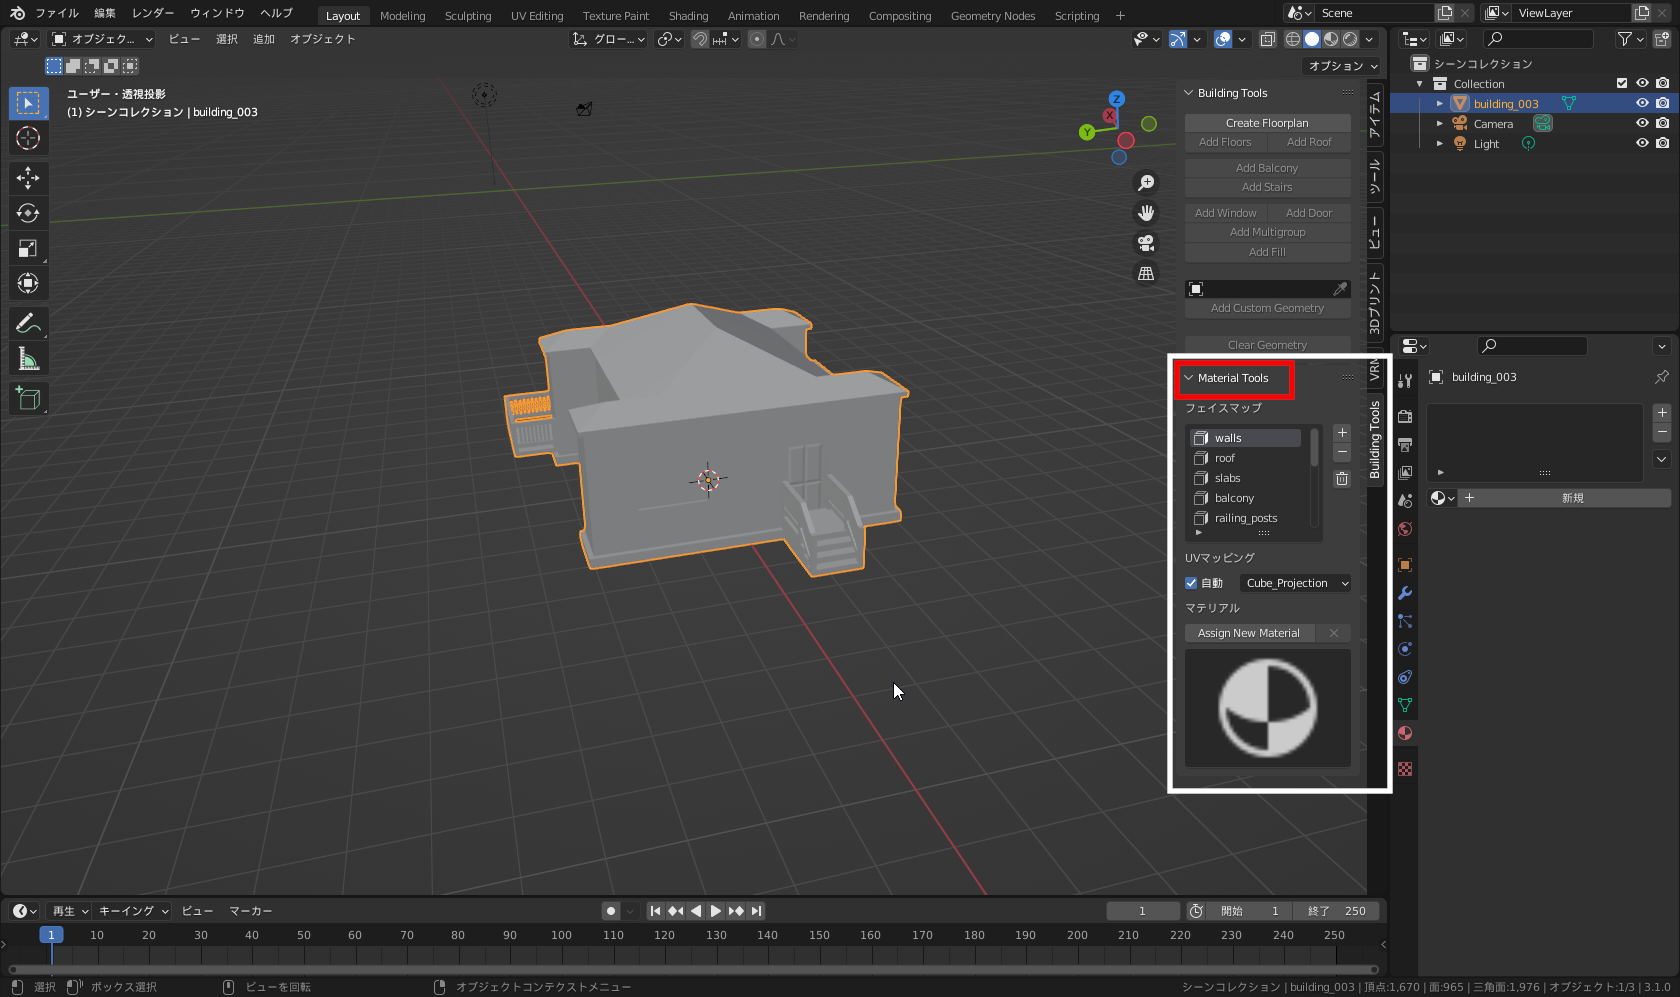Click the Assign New Material button
This screenshot has height=997, width=1680.
click(1249, 632)
